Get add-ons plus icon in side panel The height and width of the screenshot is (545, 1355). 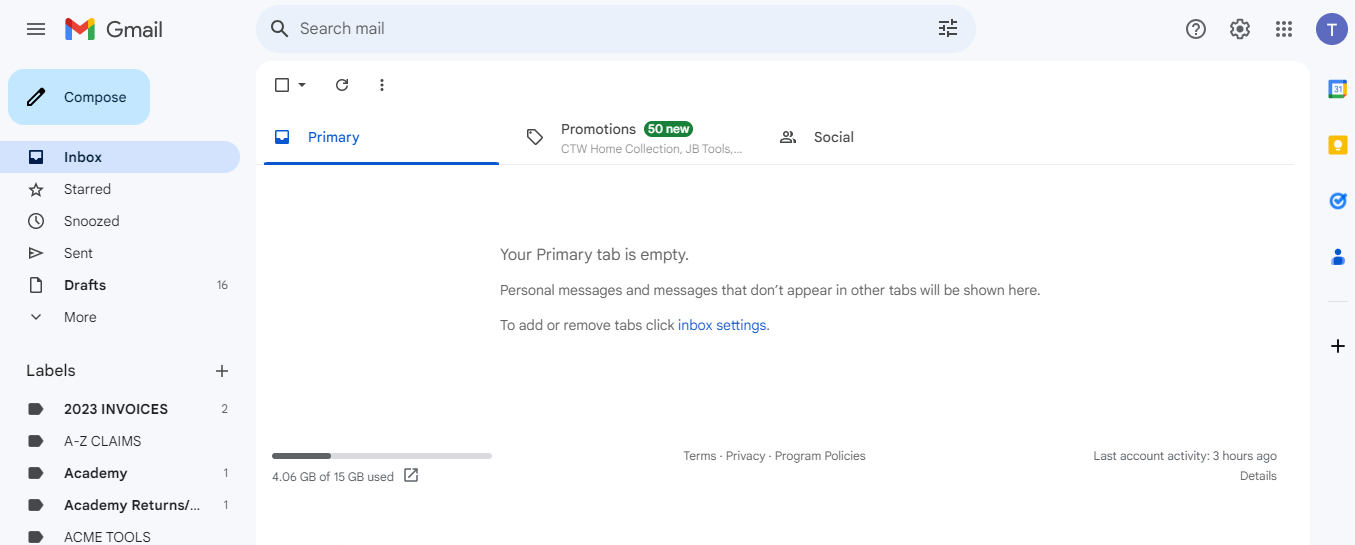click(x=1338, y=346)
